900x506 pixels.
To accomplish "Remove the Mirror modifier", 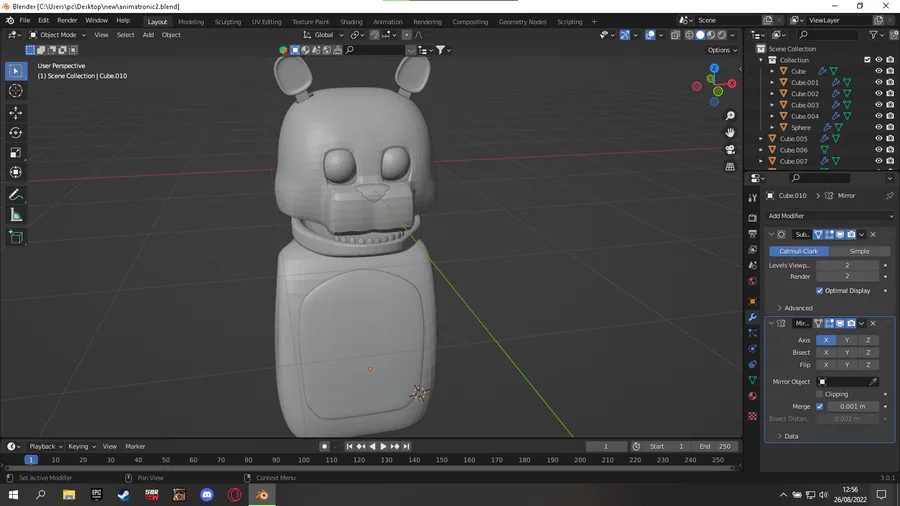I will coord(873,324).
